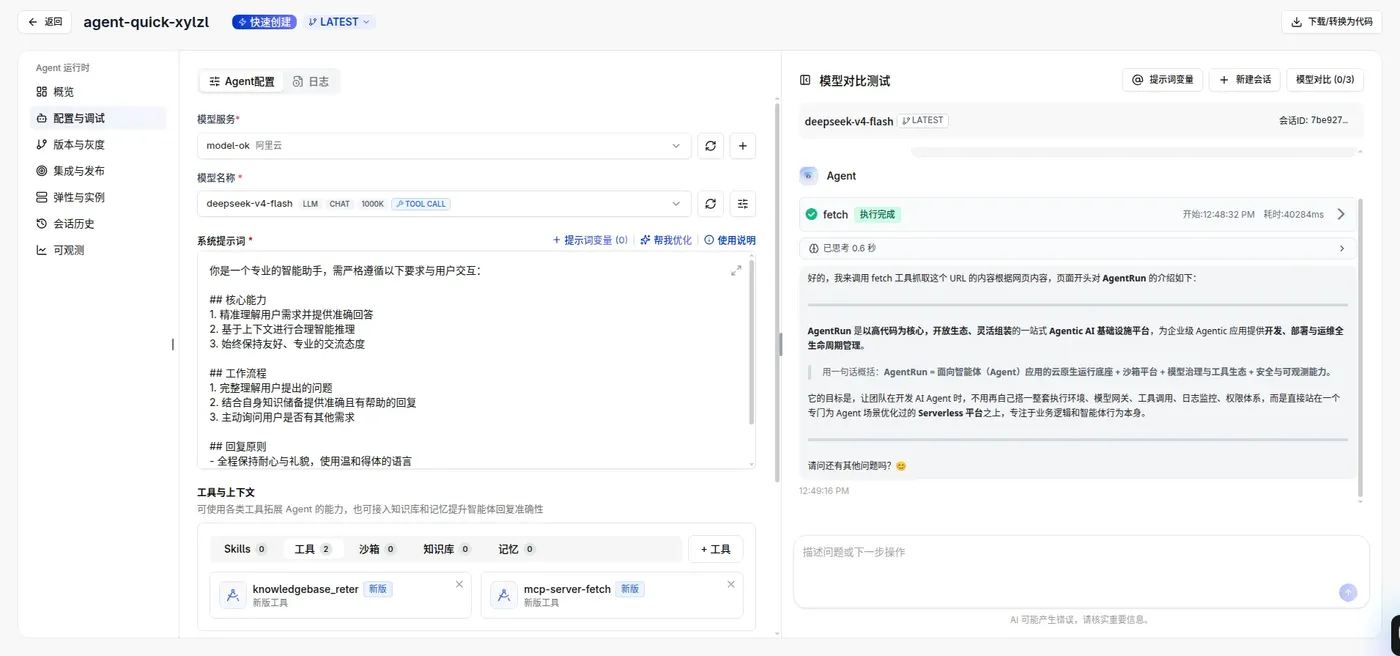Click the 新版 tag on mcp-server-fetch
Screen dimensions: 1400x656
click(630, 589)
